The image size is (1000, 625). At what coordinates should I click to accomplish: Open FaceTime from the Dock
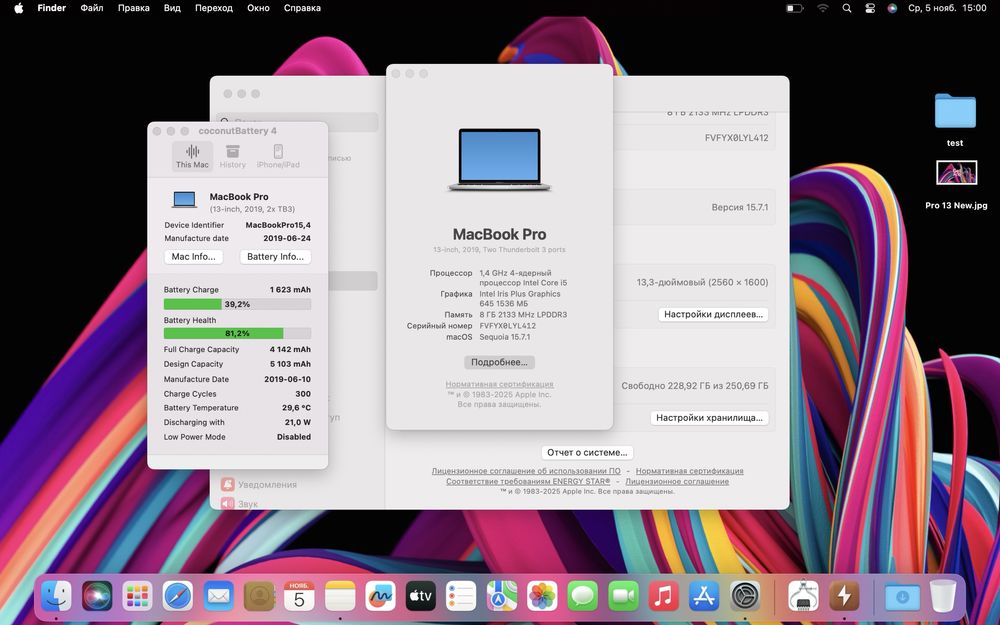(x=623, y=596)
